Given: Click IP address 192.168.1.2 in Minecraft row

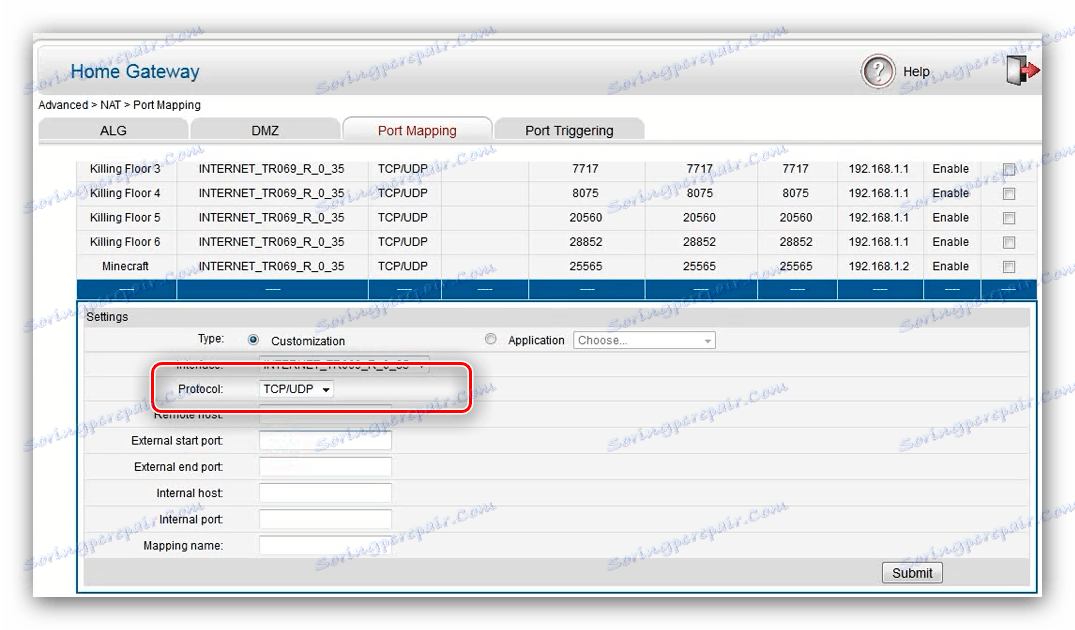Looking at the screenshot, I should click(879, 266).
